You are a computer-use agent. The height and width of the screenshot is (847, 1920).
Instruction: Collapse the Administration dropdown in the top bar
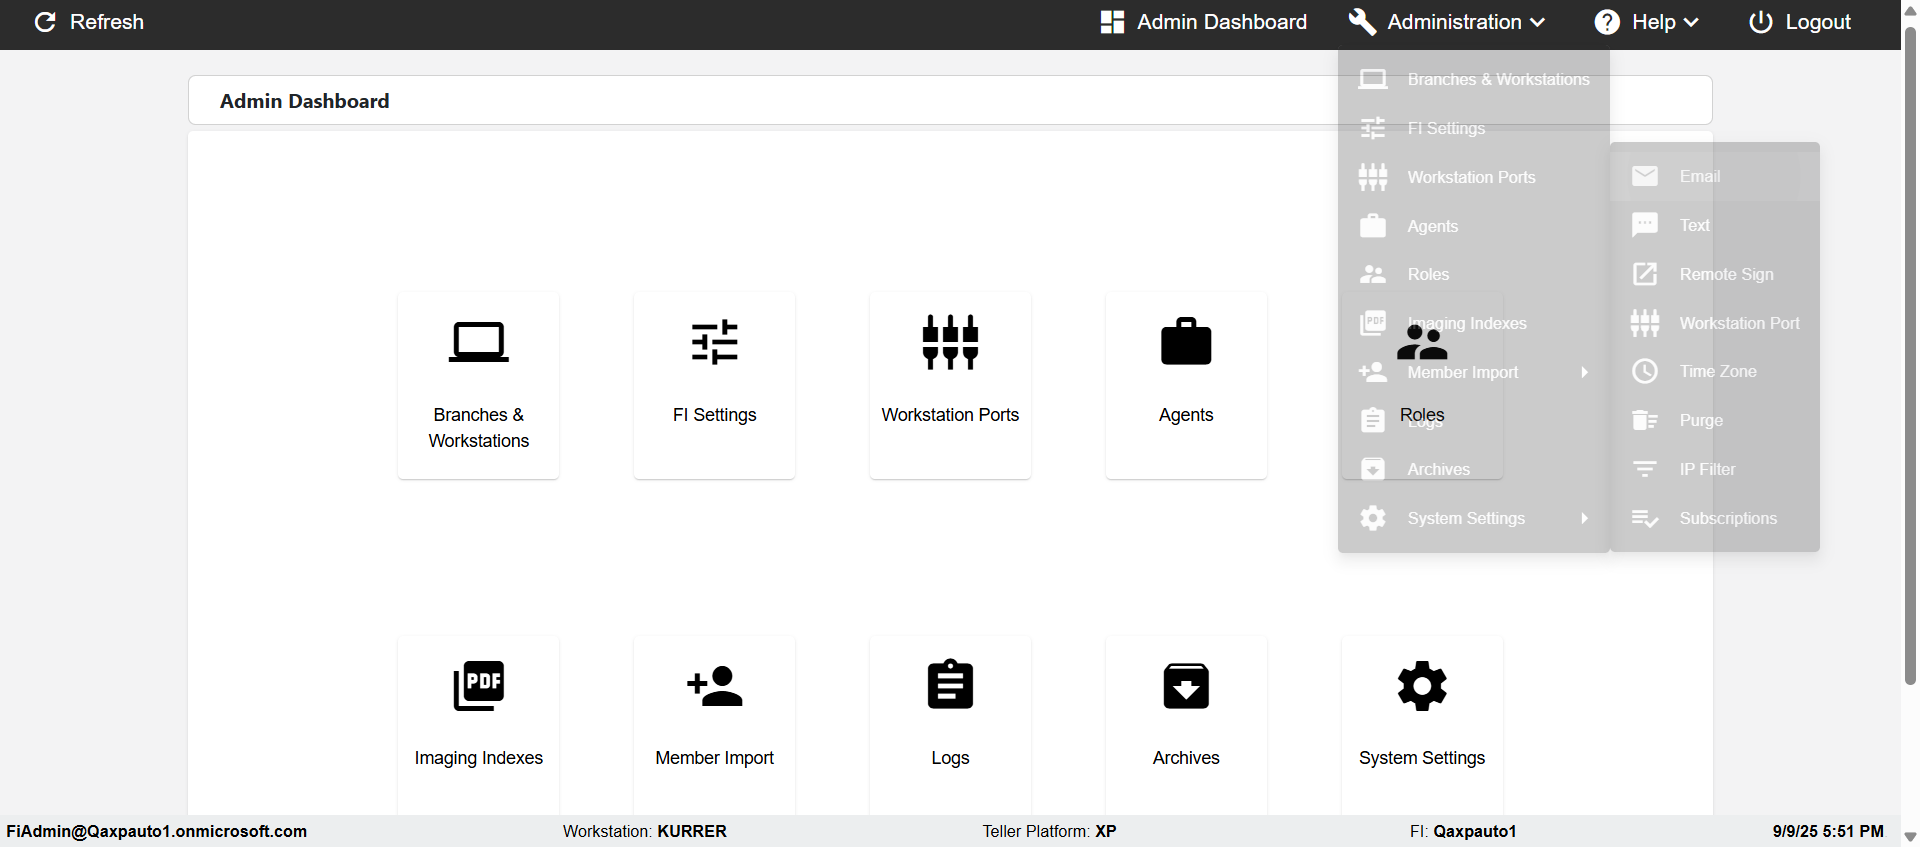1446,22
